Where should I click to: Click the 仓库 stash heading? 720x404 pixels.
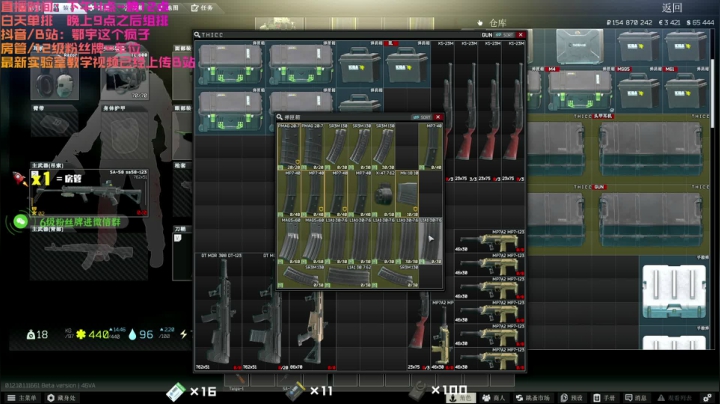pyautogui.click(x=497, y=22)
